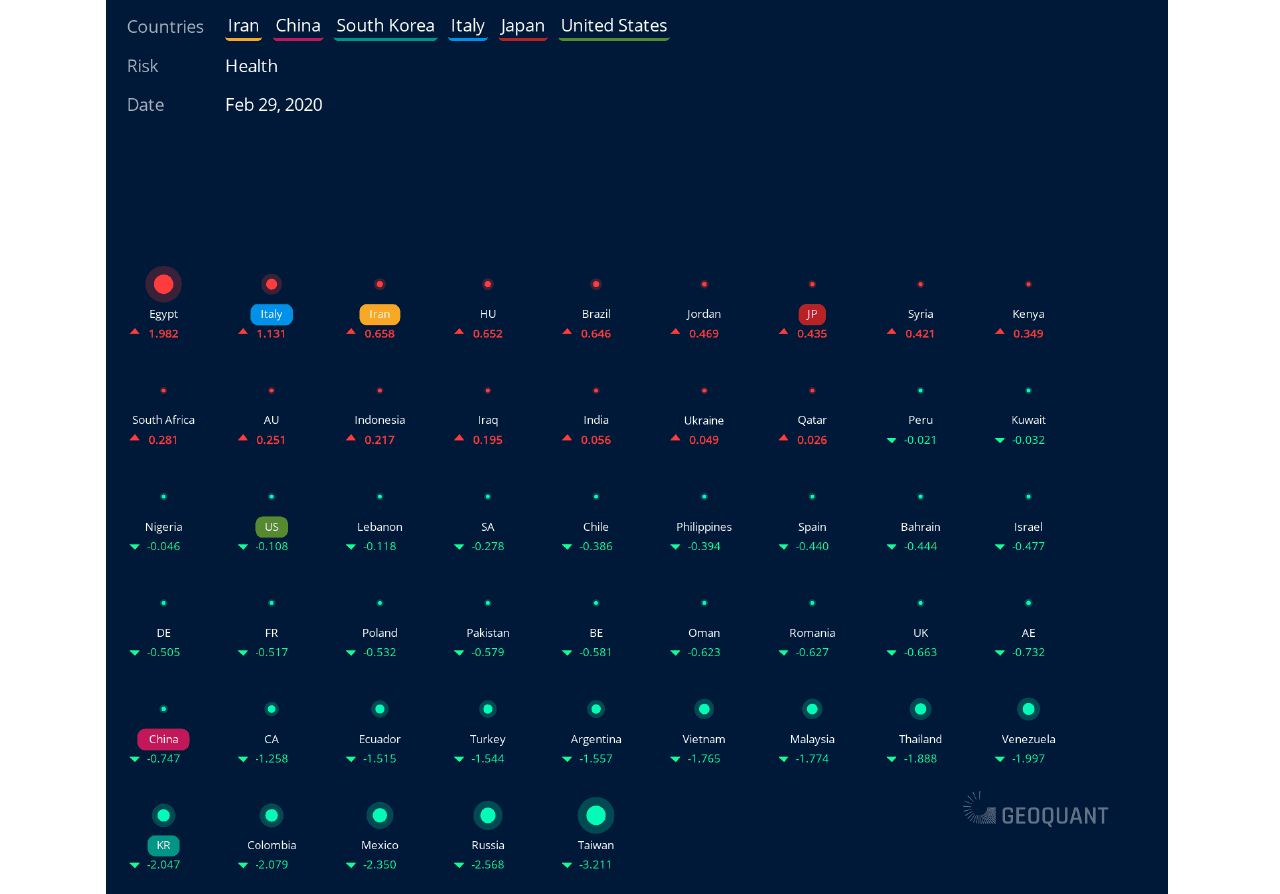Click the pink China color badge
Image resolution: width=1280 pixels, height=894 pixels.
click(163, 739)
